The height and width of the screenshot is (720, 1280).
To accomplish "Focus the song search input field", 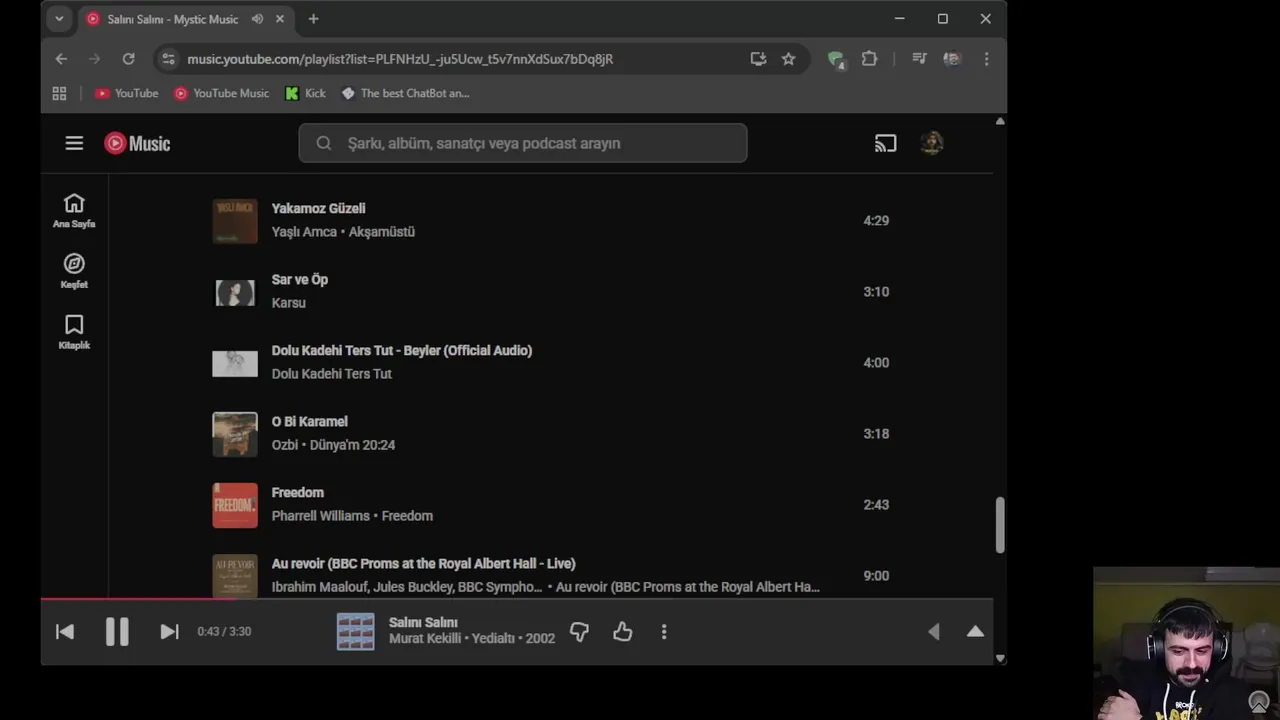I will [523, 143].
